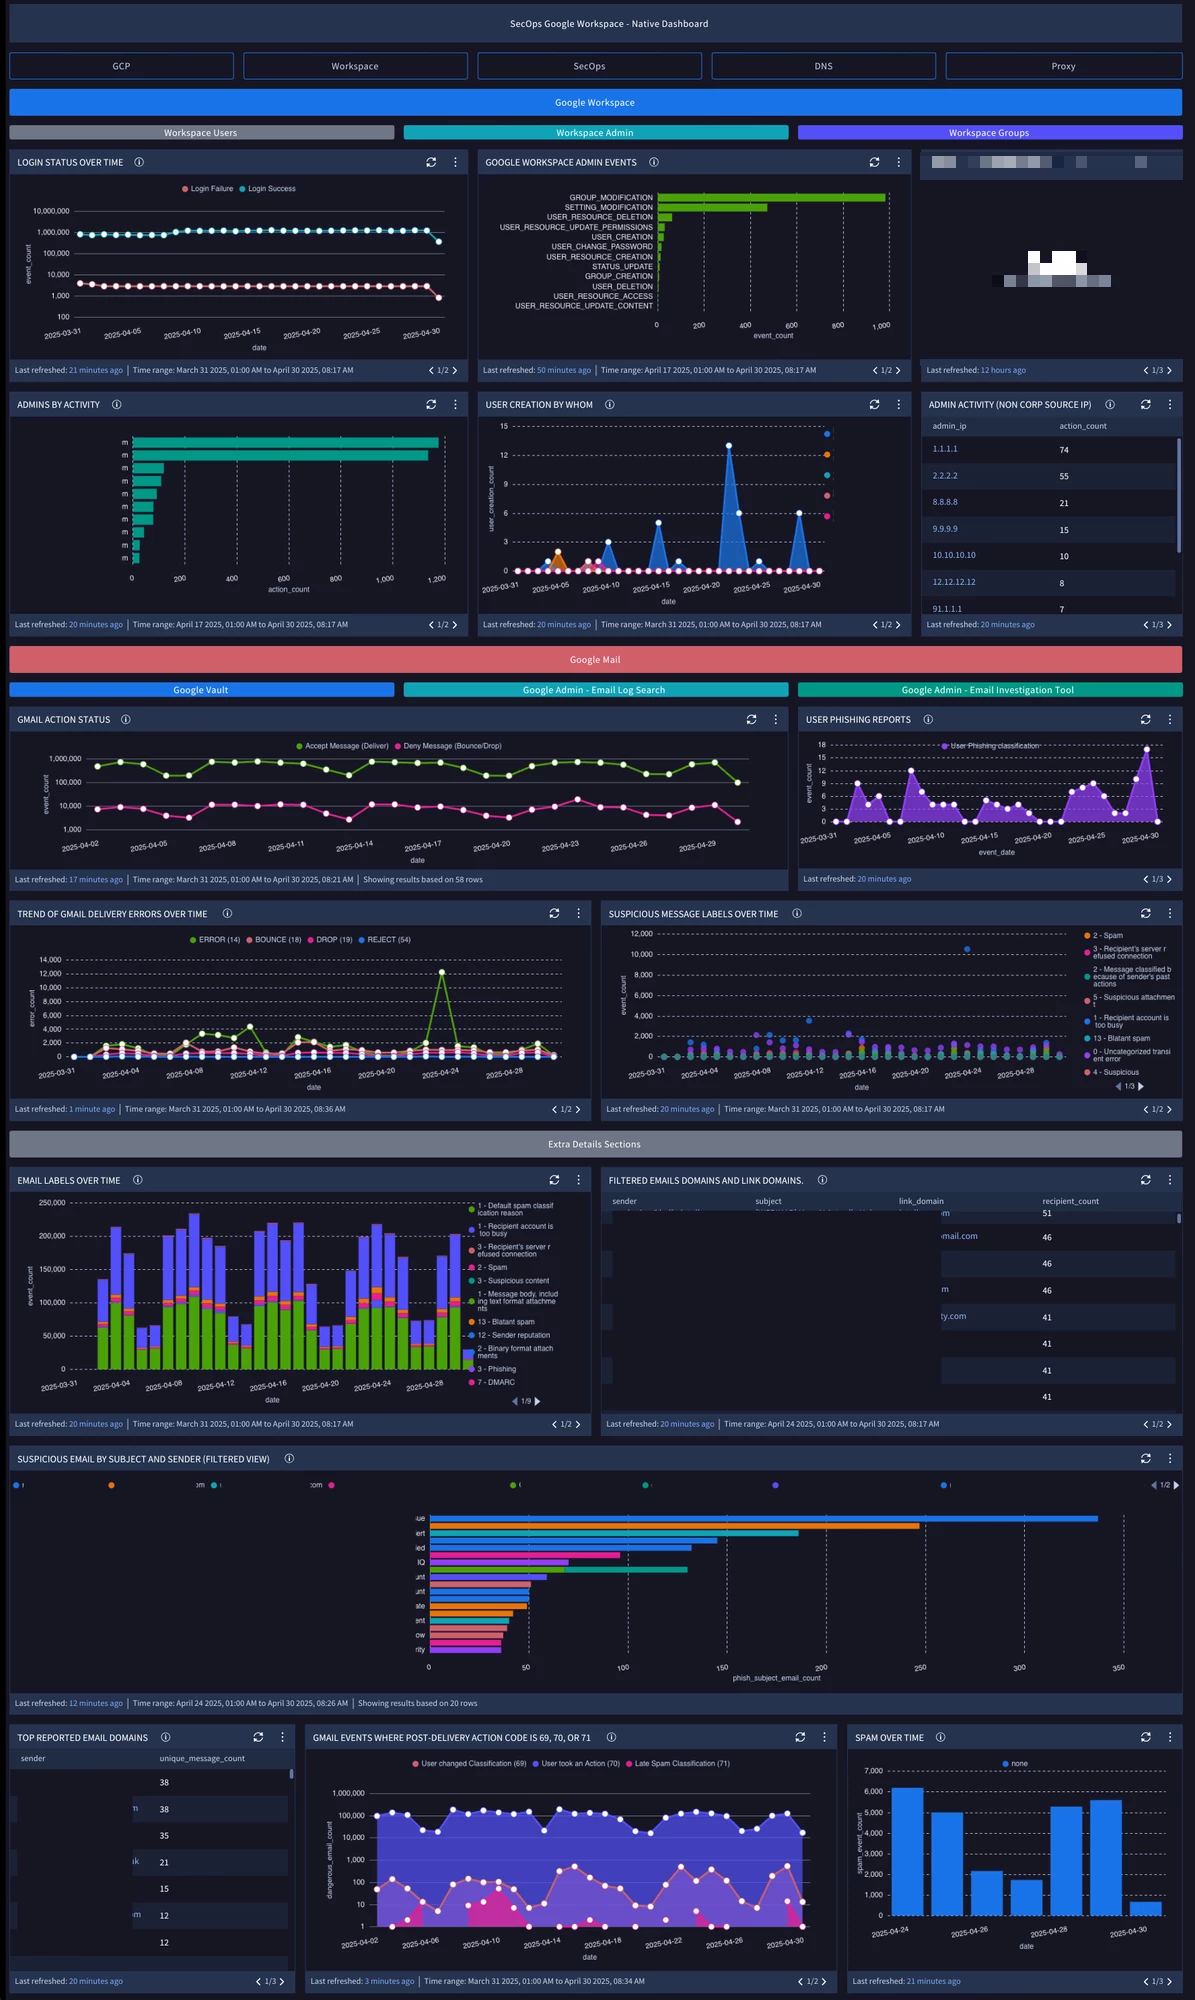
Task: Sort by the action_count column header
Action: coord(1083,426)
